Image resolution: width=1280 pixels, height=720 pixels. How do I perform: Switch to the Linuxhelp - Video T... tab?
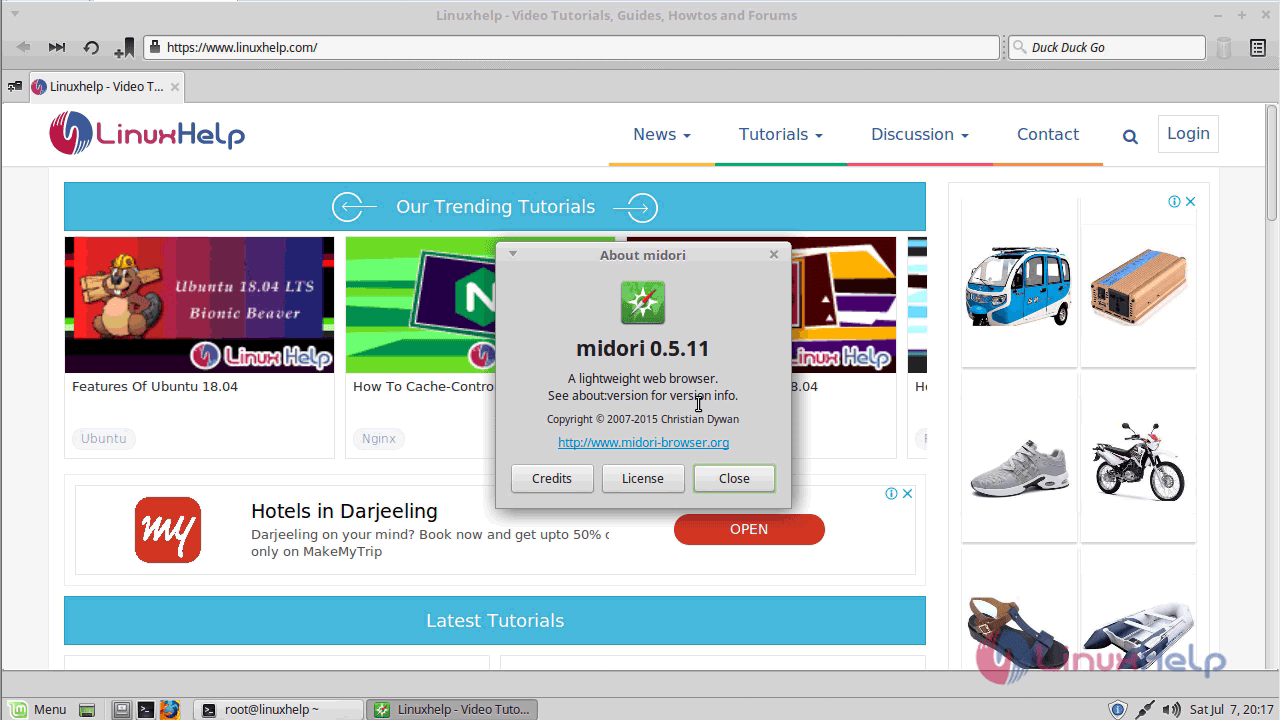pyautogui.click(x=107, y=87)
